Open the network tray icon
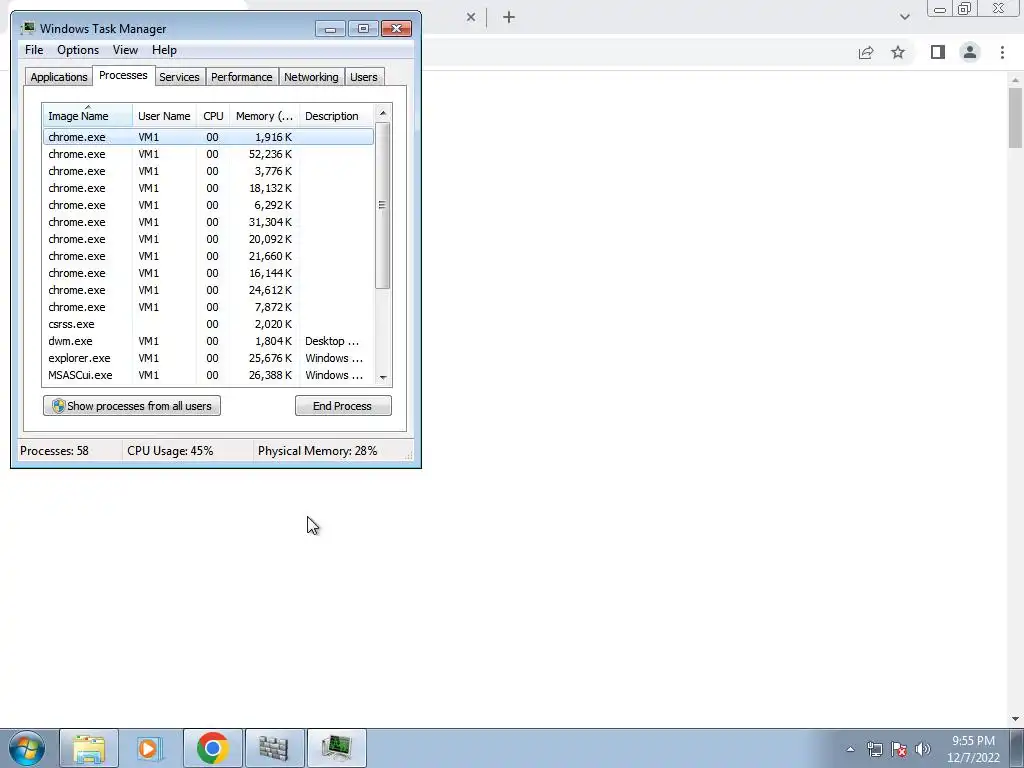The image size is (1024, 768). pos(874,749)
